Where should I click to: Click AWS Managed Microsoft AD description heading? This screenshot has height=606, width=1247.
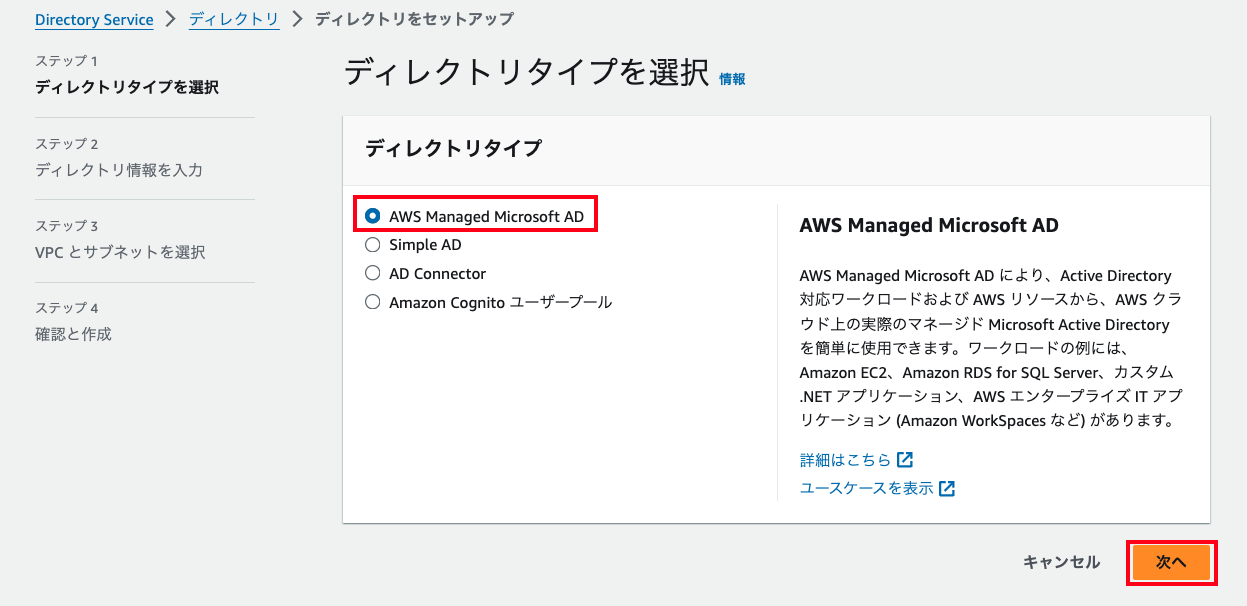929,225
